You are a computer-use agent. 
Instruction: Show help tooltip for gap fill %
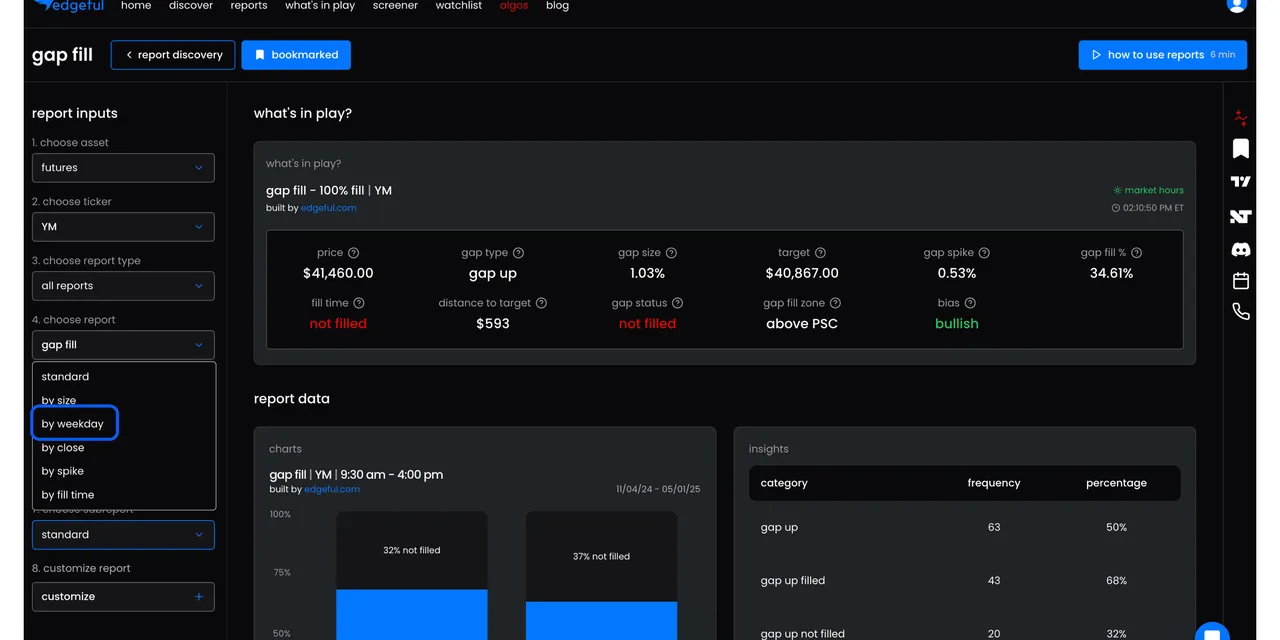tap(1136, 253)
